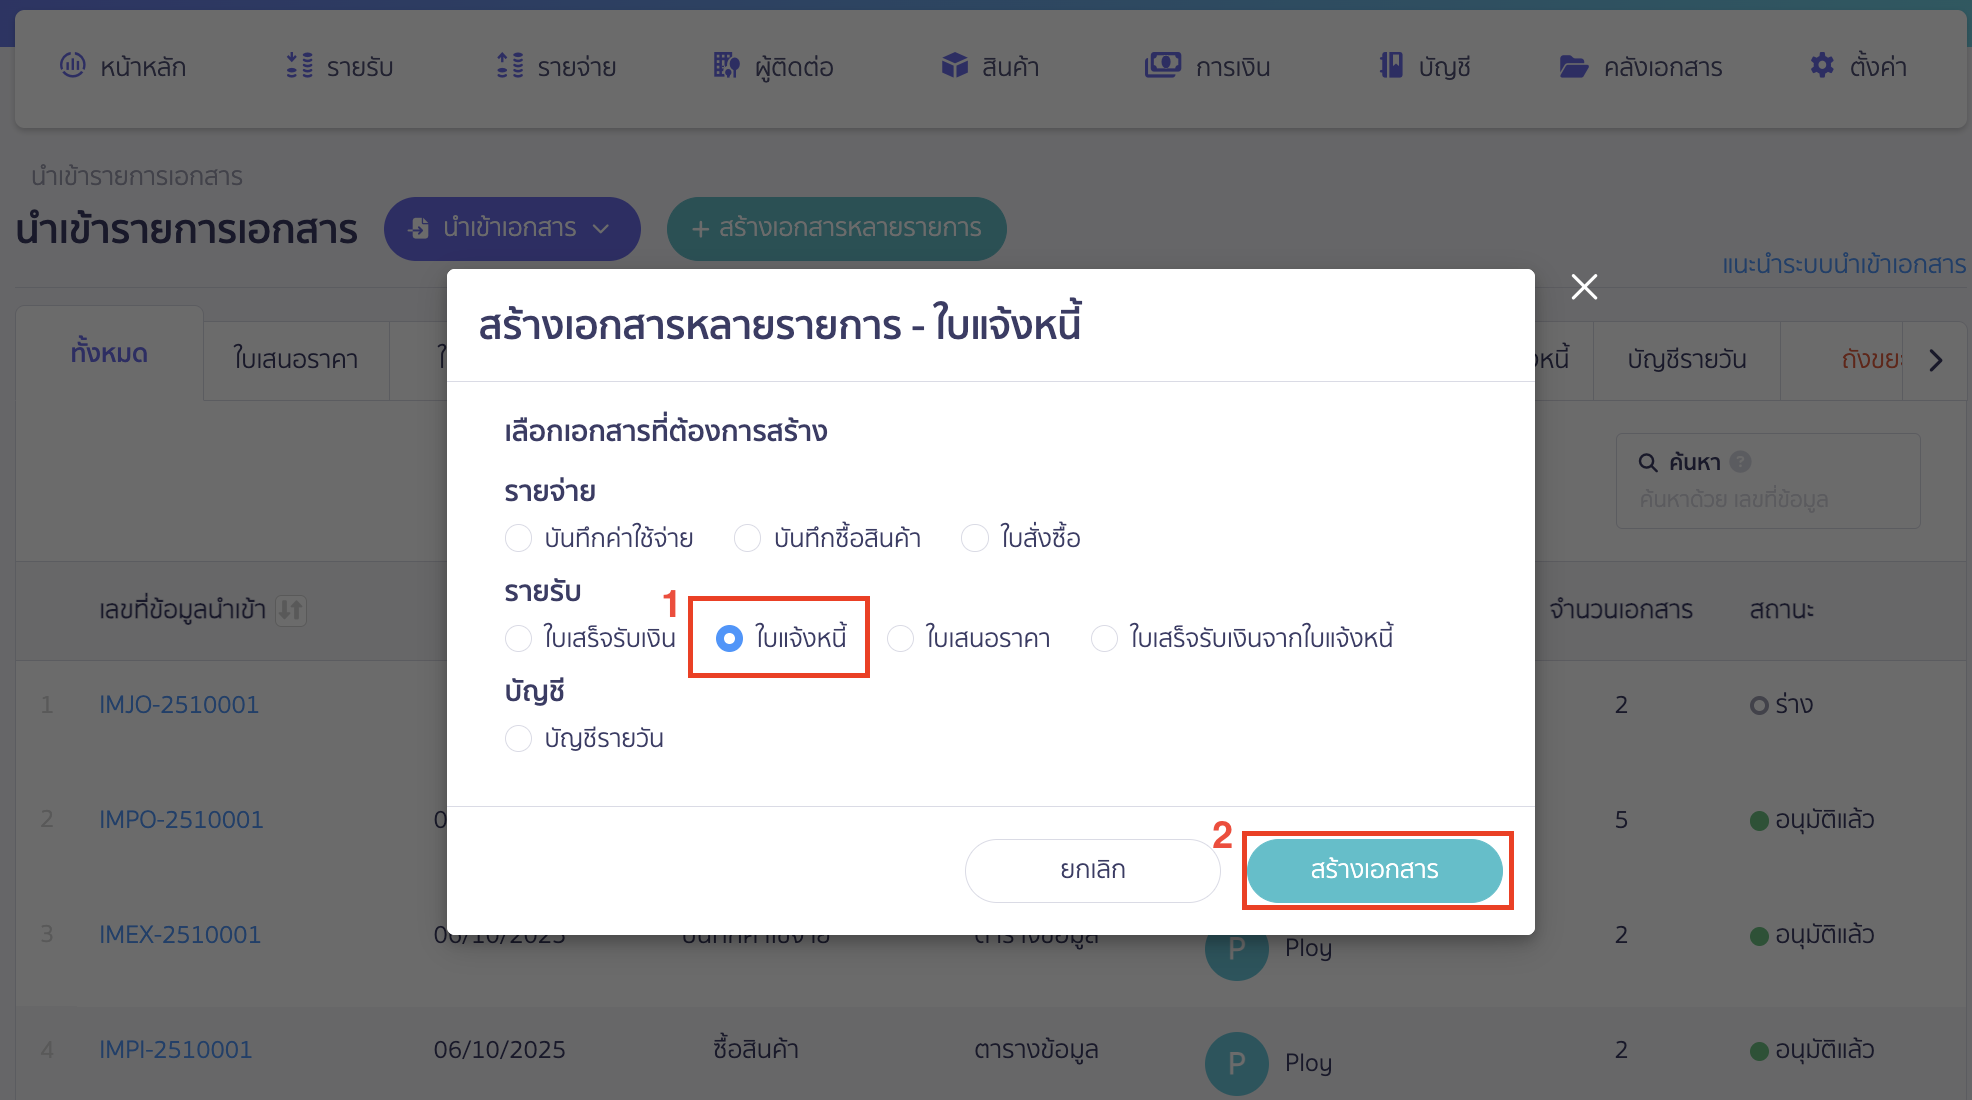This screenshot has height=1100, width=1972.
Task: Open import record IMJO-2510001
Action: pyautogui.click(x=179, y=704)
